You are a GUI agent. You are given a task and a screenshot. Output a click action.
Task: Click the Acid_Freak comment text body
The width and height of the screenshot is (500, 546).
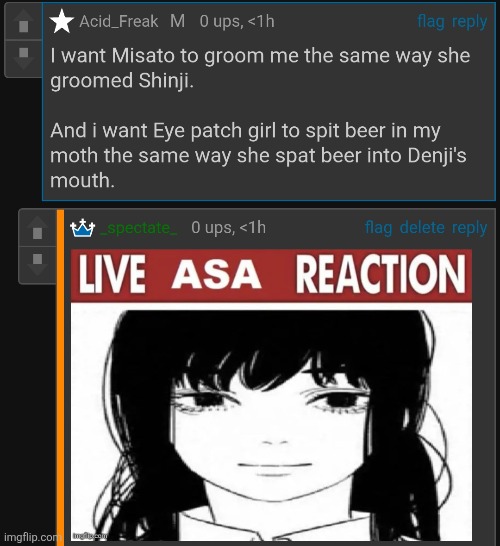coord(260,118)
